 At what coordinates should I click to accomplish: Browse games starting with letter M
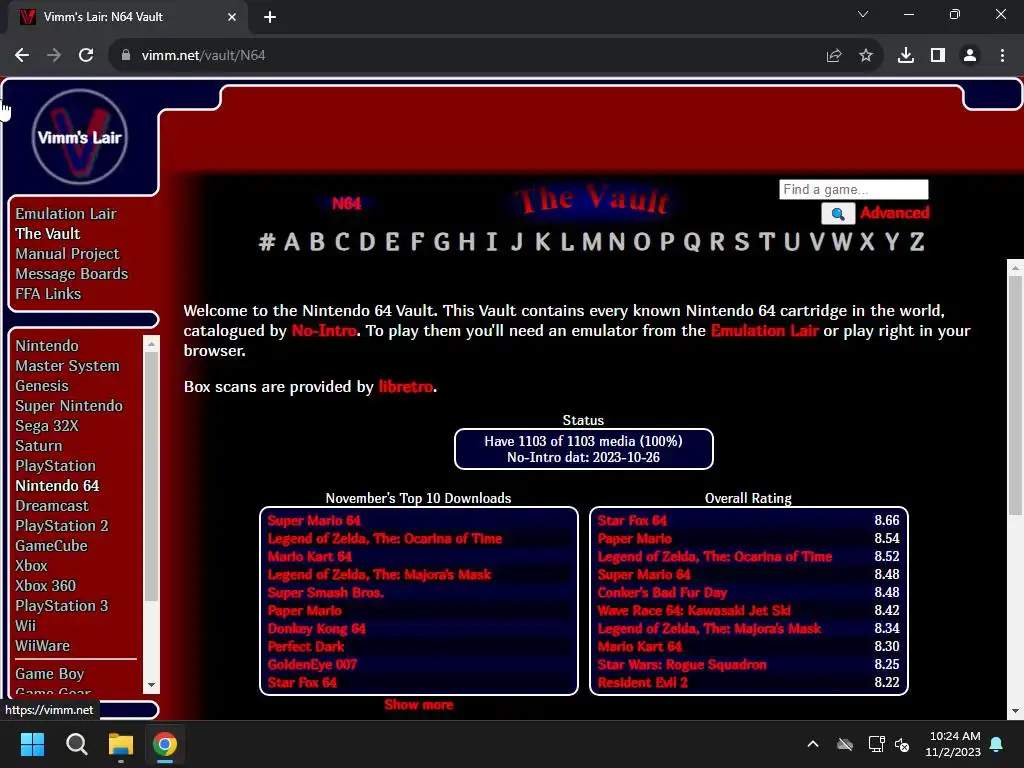click(592, 242)
